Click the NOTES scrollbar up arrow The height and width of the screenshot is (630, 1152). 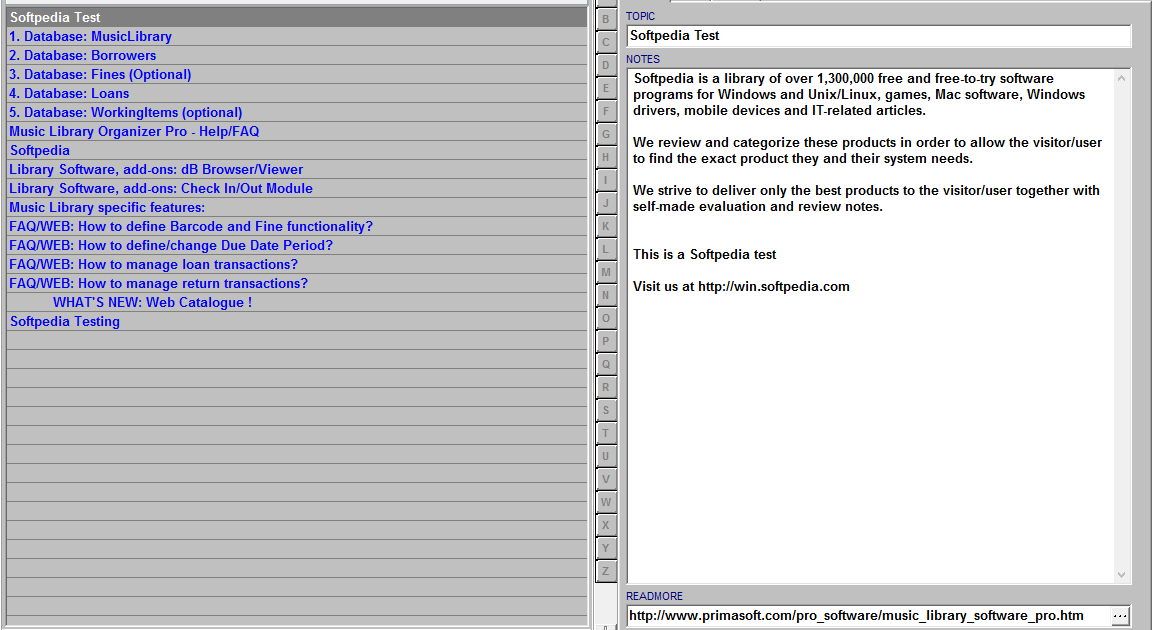click(x=1121, y=78)
